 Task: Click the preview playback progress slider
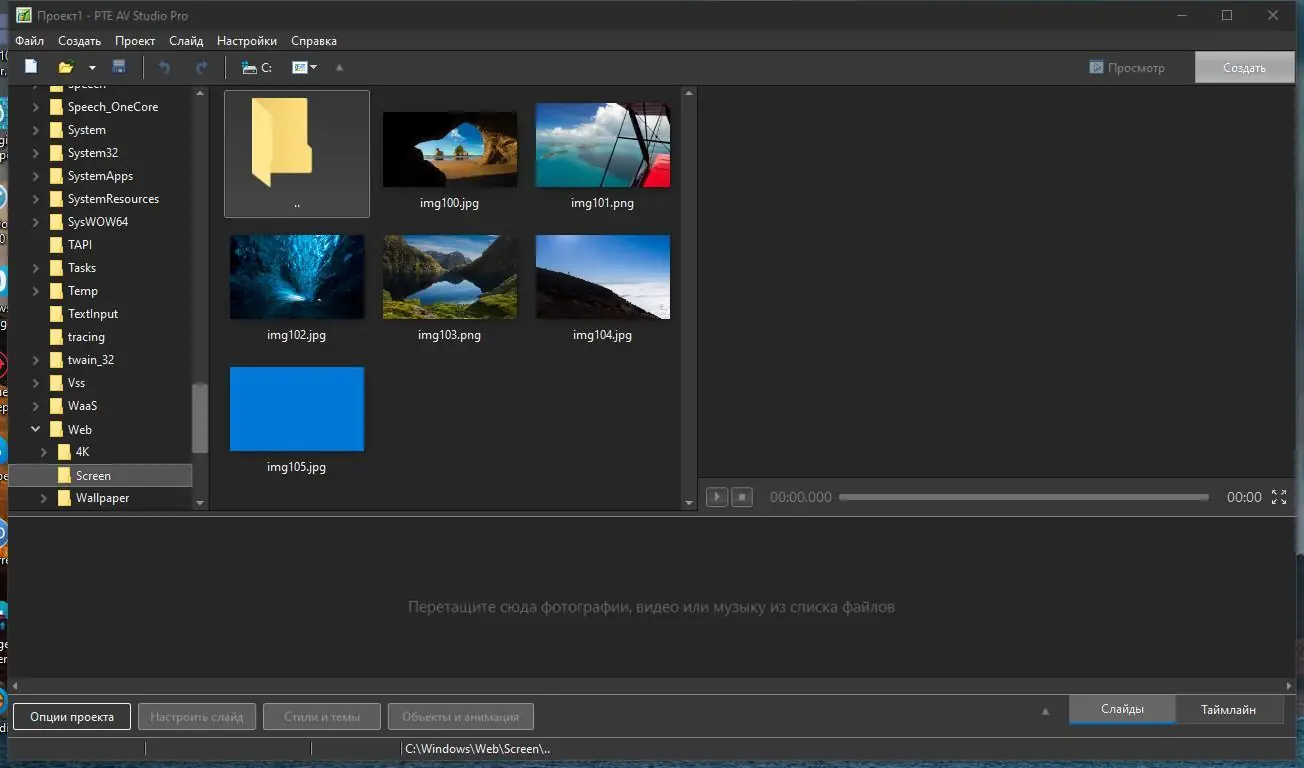(1022, 497)
